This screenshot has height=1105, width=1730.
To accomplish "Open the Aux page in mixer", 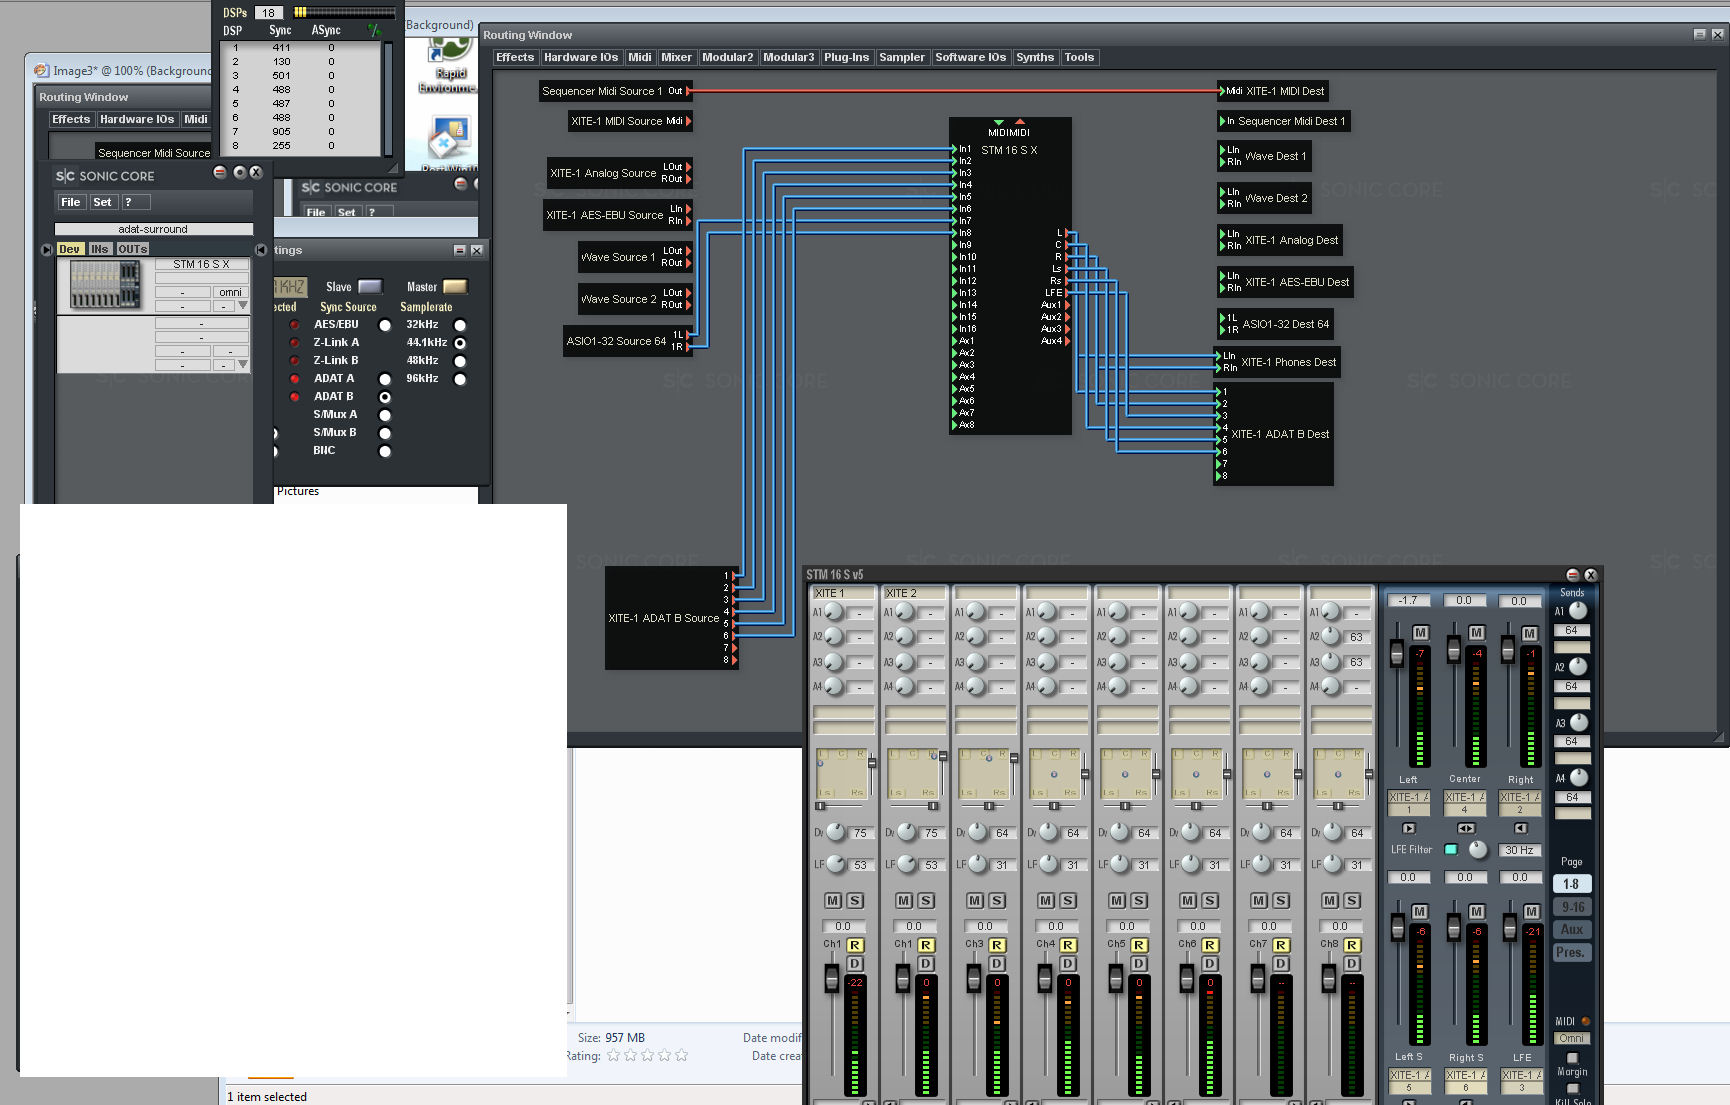I will point(1572,930).
